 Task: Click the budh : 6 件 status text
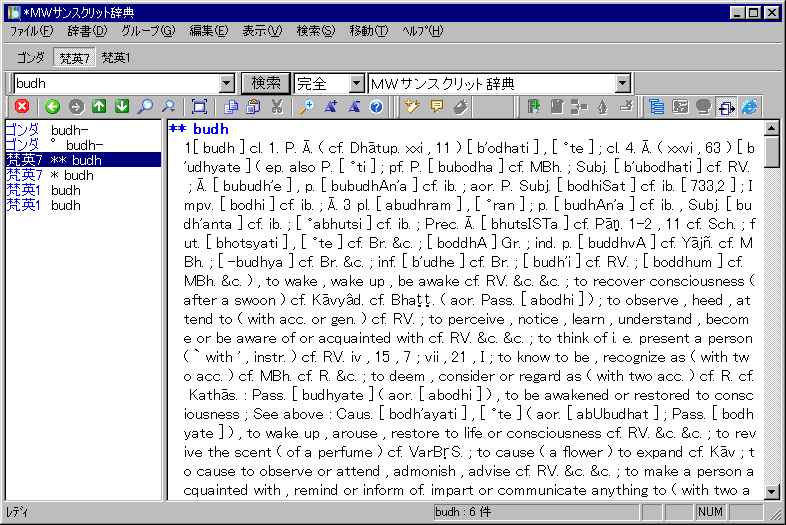pos(463,512)
